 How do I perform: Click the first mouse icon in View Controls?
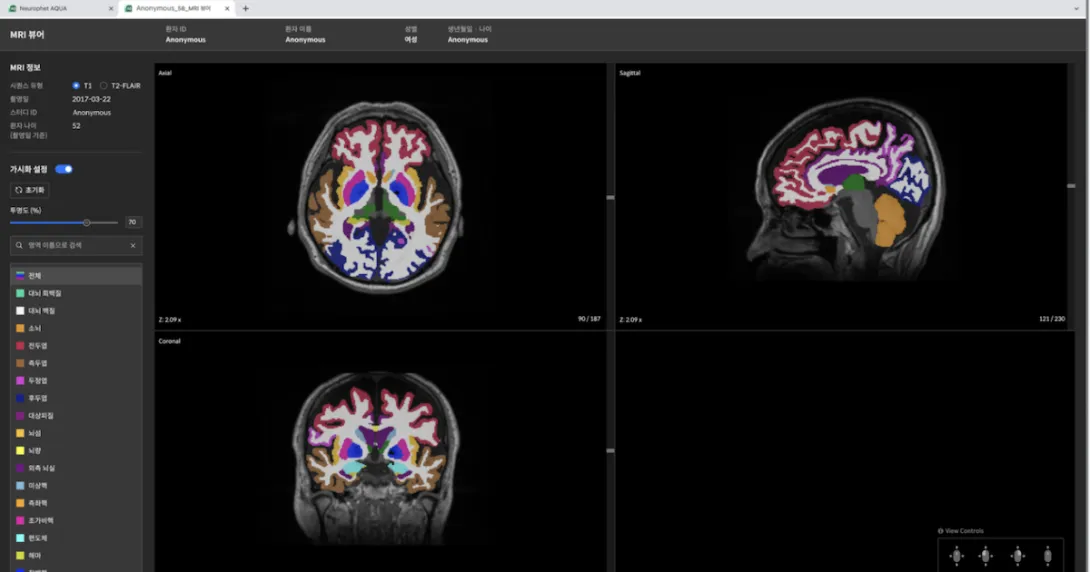coord(956,556)
